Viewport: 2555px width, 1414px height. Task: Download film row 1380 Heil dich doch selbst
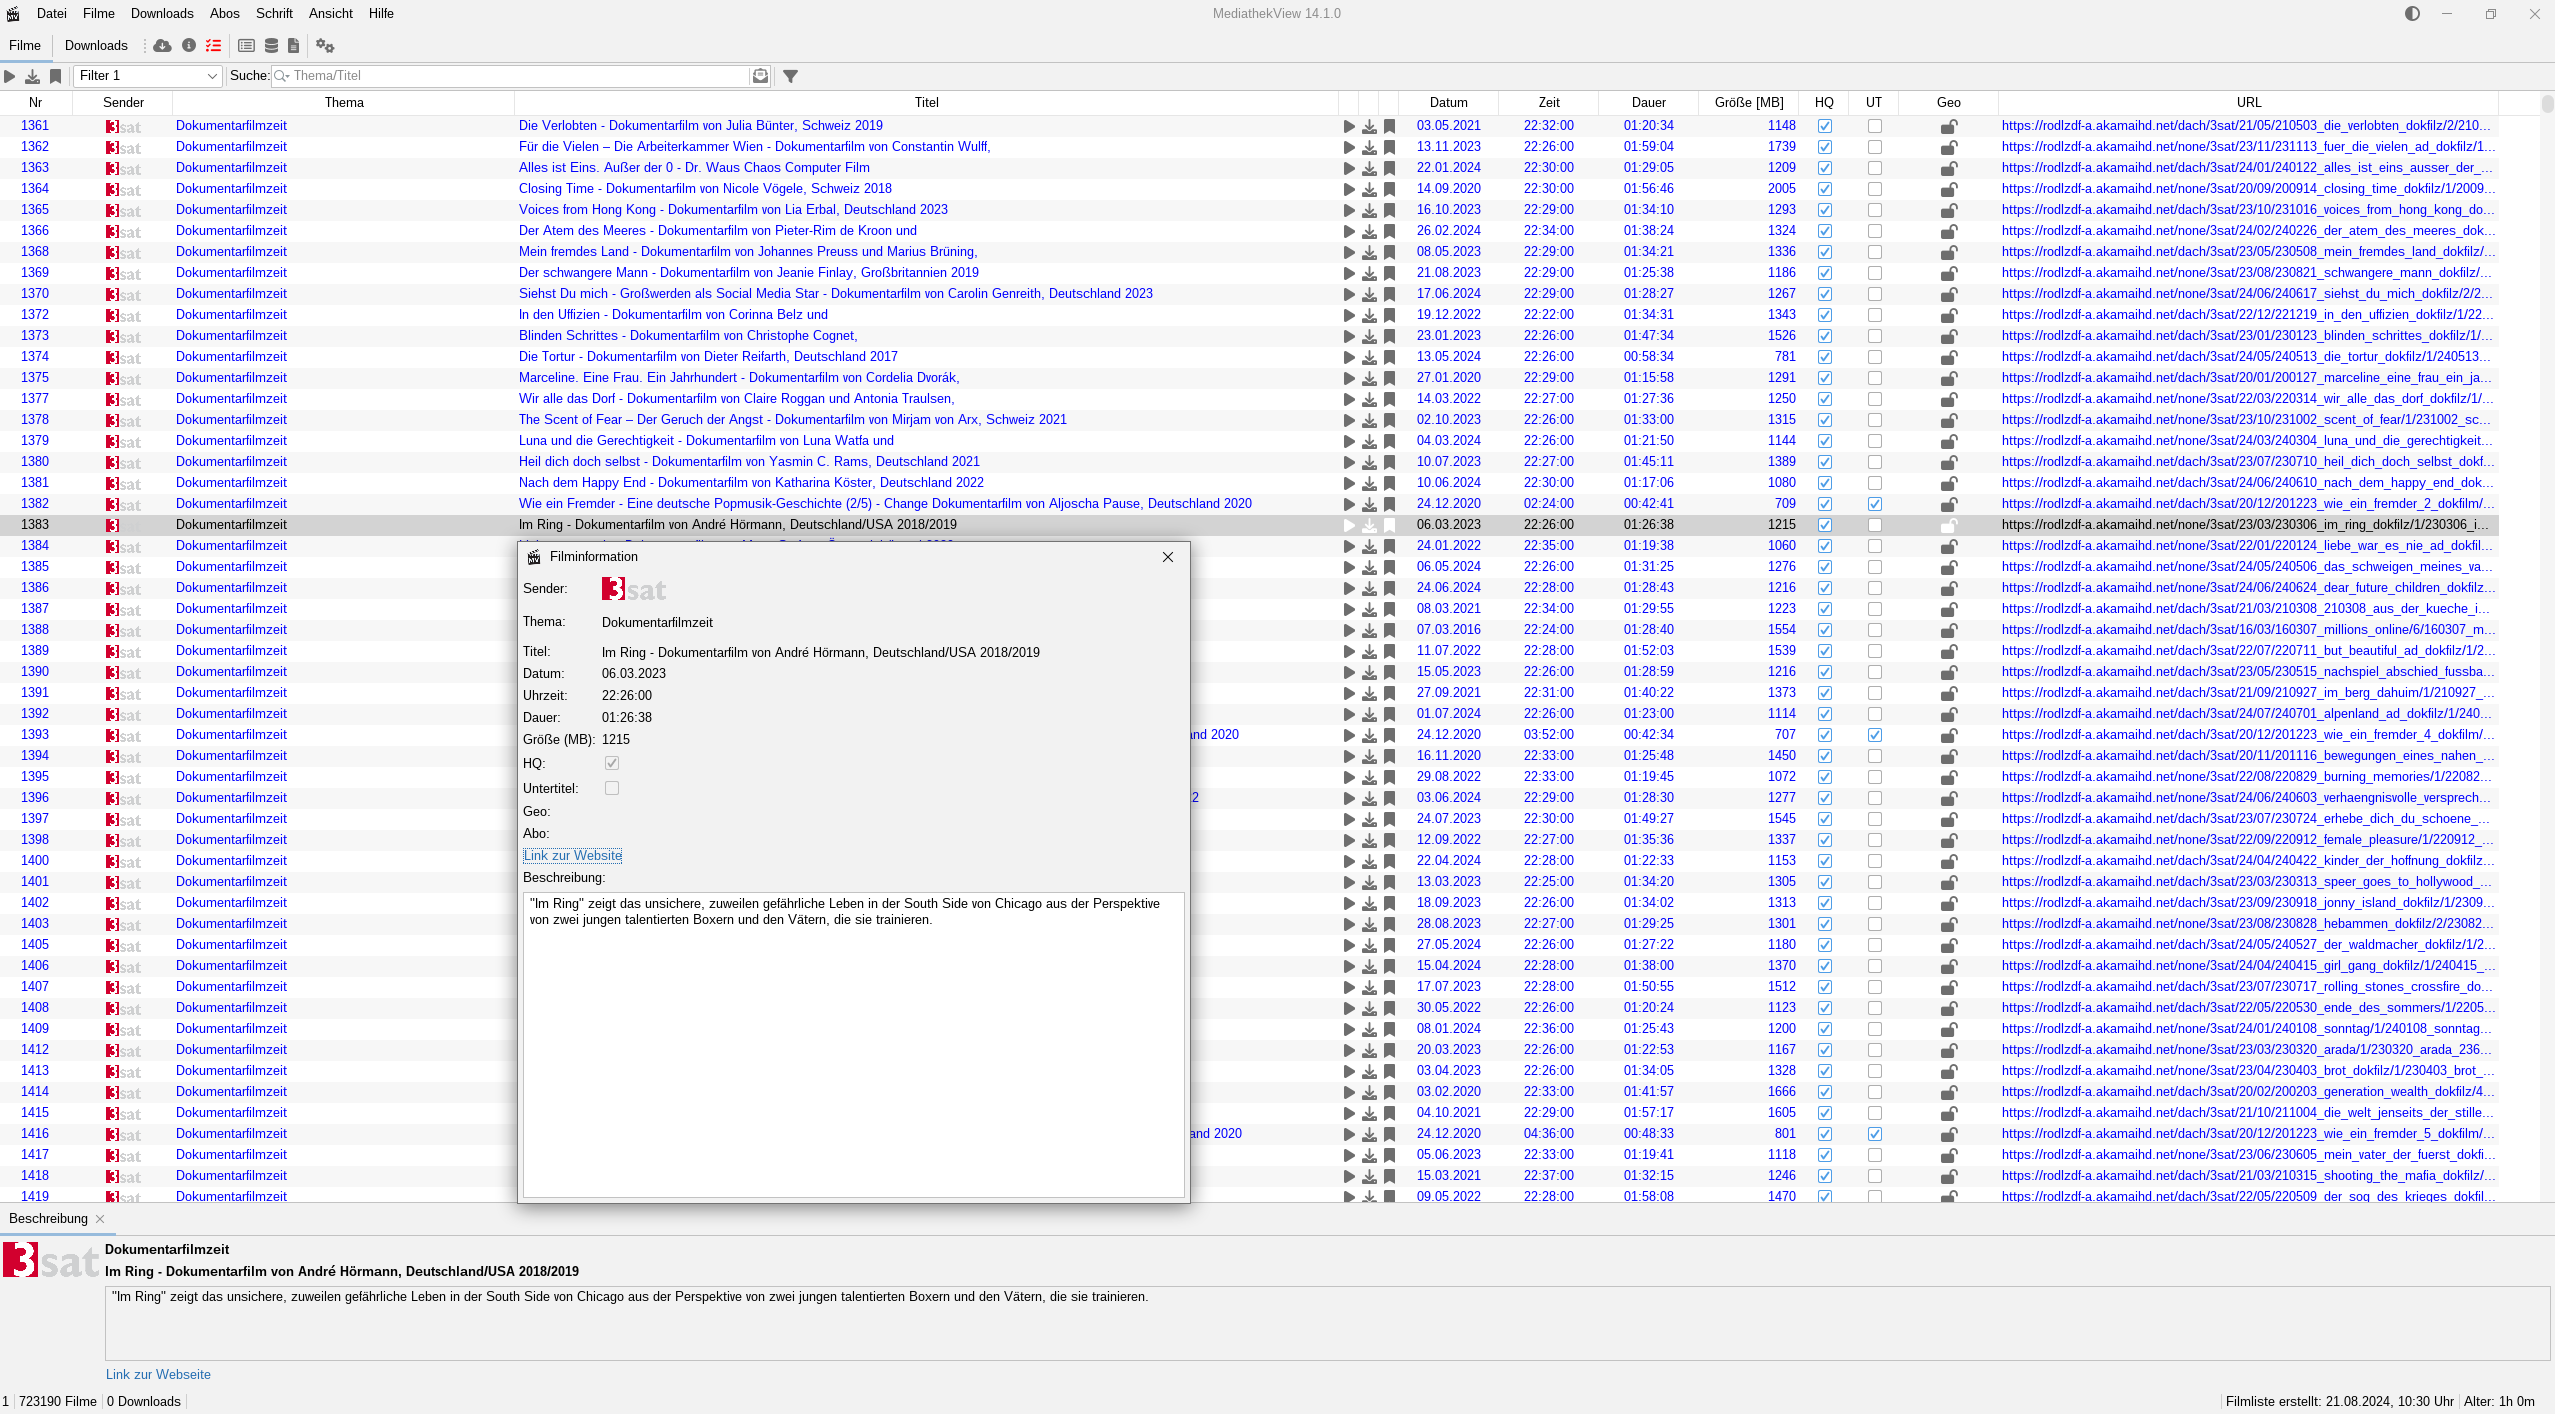tap(1369, 462)
